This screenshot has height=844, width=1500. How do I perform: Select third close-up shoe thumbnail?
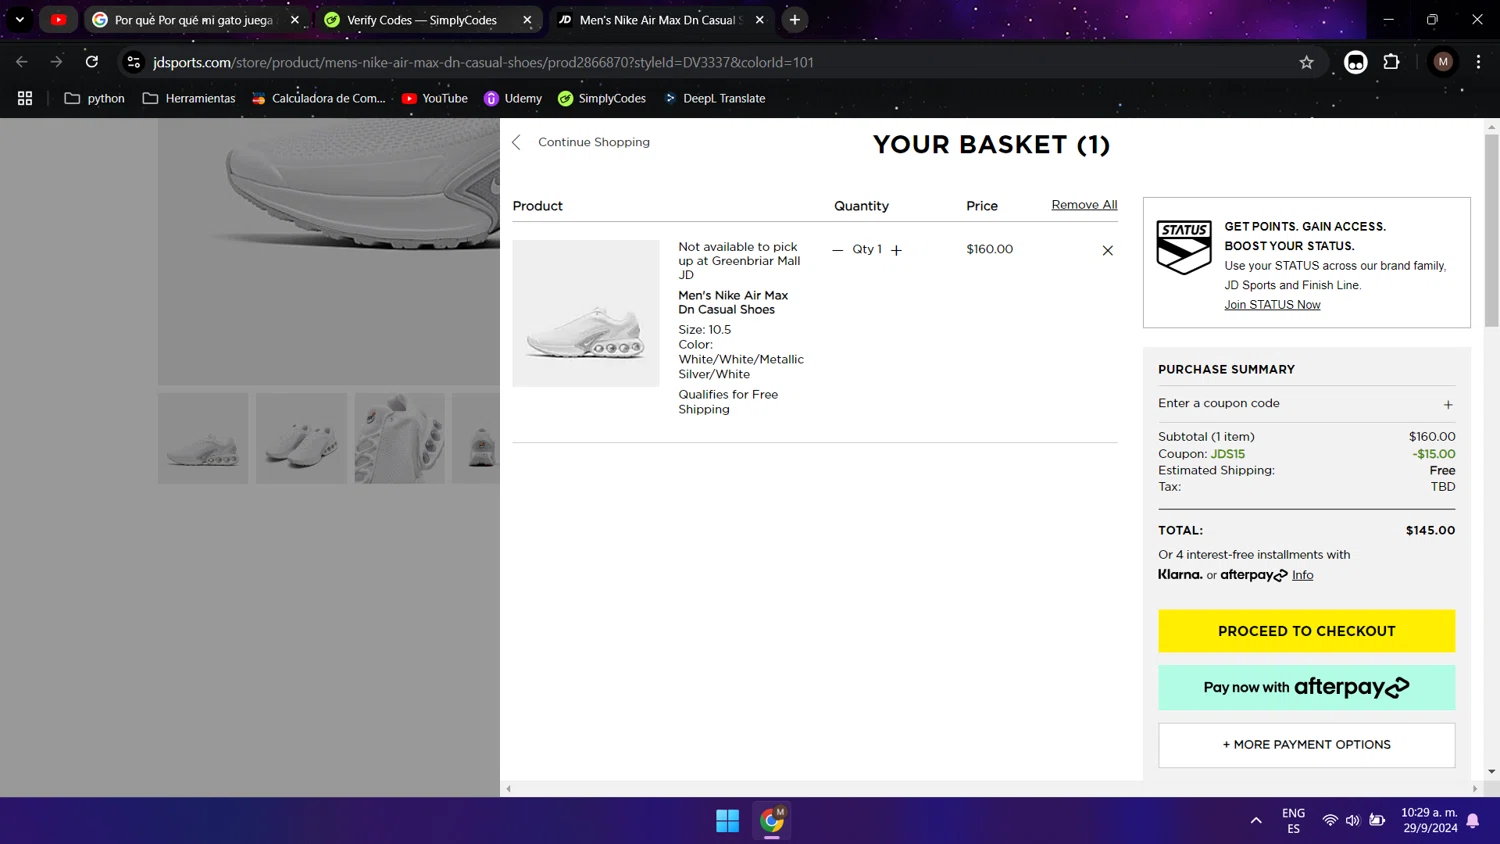[x=399, y=438]
